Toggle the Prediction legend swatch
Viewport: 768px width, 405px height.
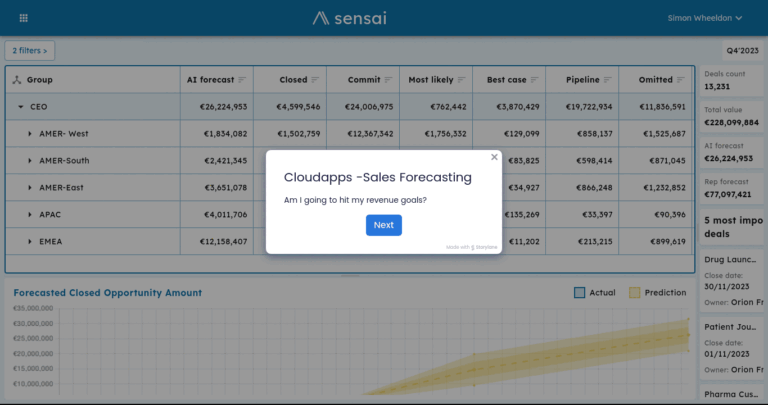[634, 293]
